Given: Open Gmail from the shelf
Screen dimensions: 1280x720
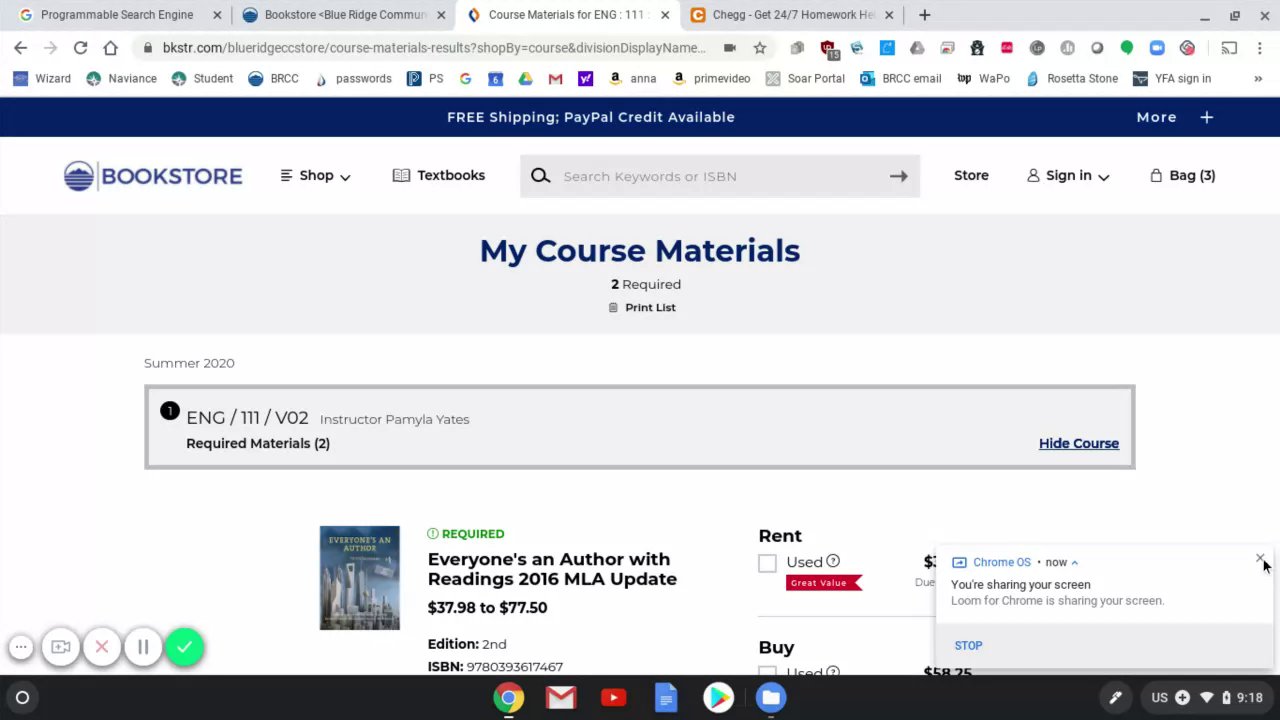Looking at the screenshot, I should coord(561,698).
